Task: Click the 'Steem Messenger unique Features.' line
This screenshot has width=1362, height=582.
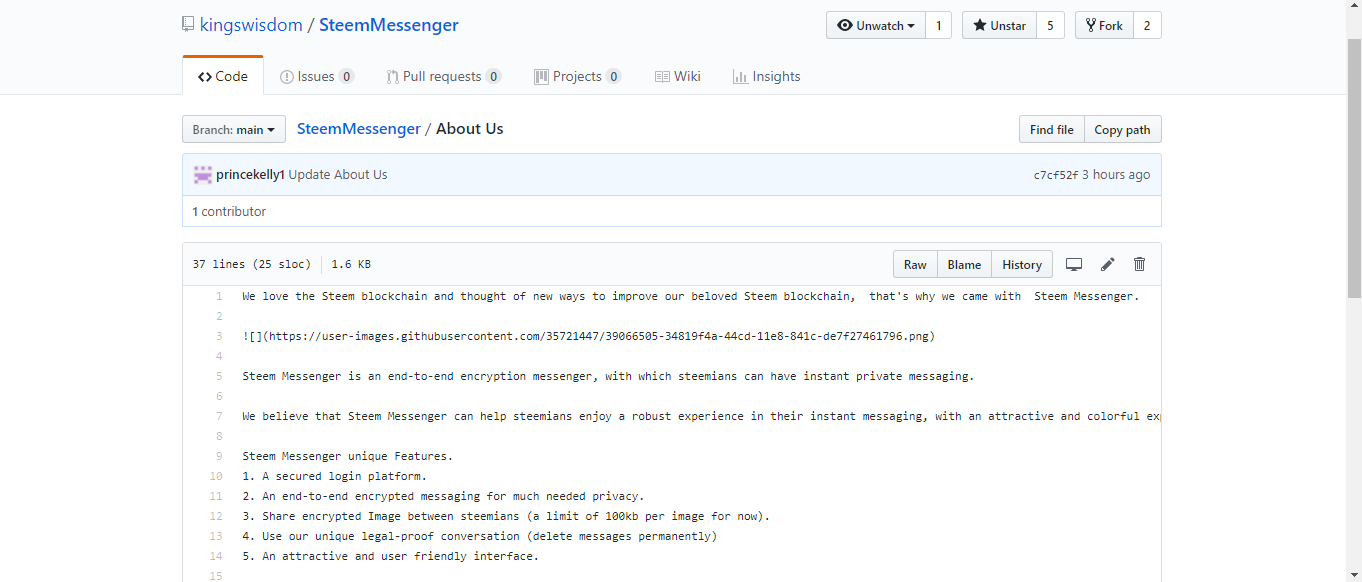Action: (348, 456)
